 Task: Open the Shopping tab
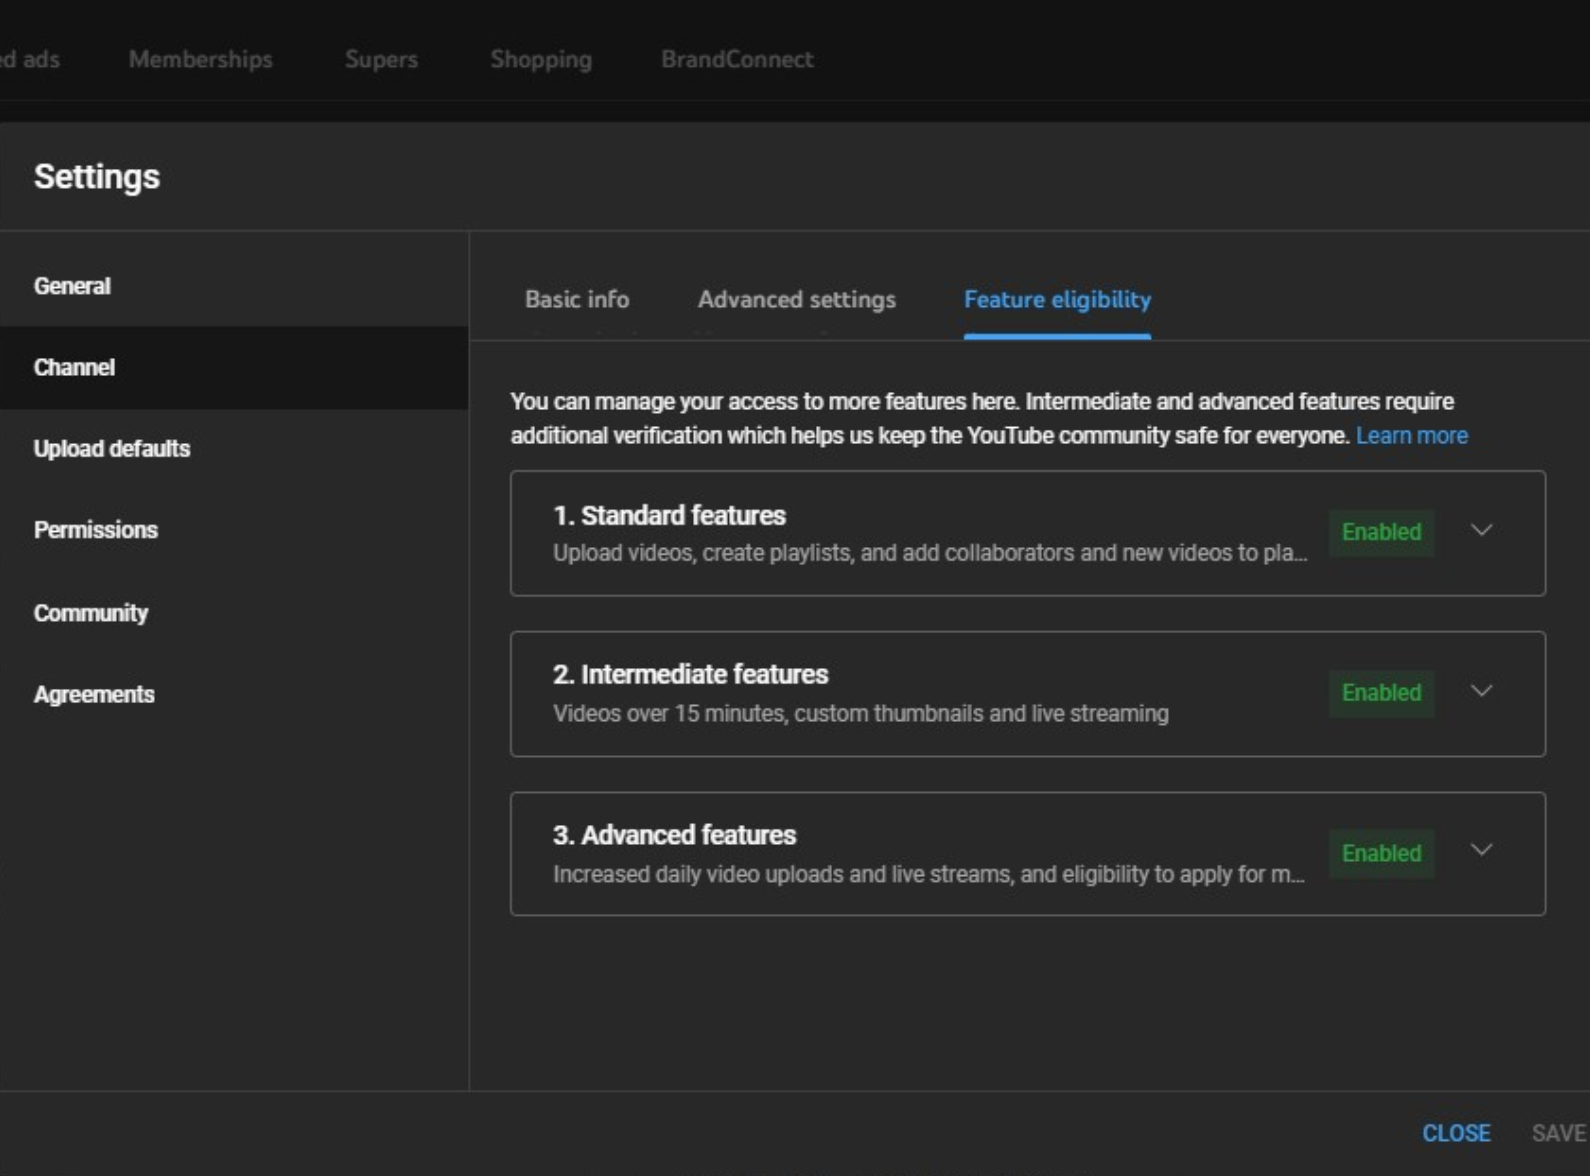(x=541, y=60)
